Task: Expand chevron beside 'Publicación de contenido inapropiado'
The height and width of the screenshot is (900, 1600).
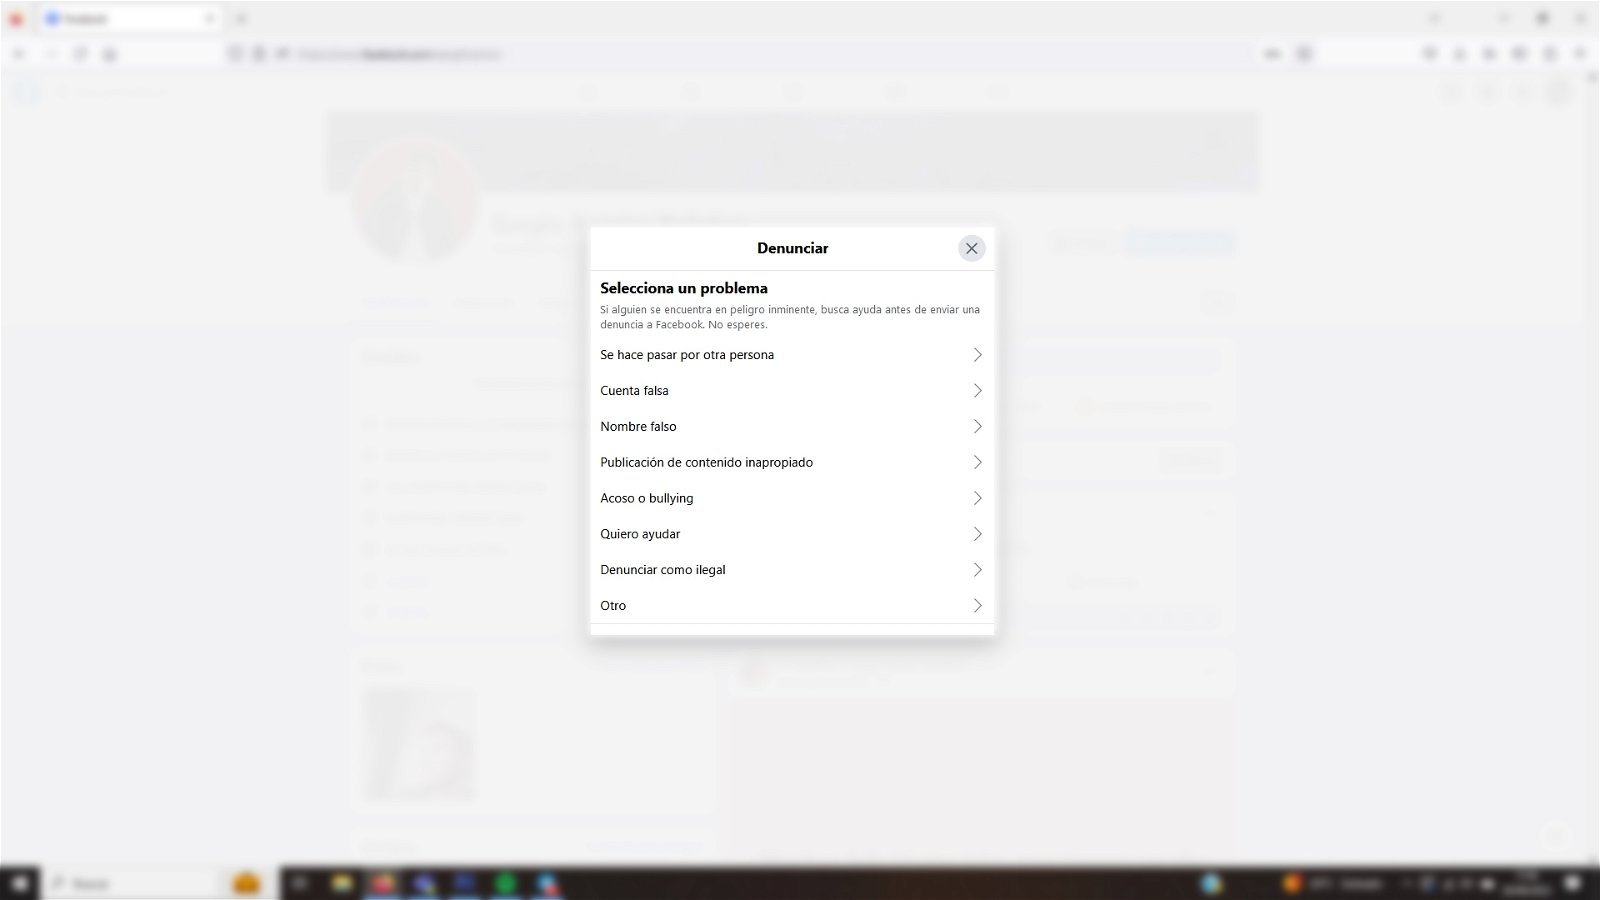Action: [977, 462]
